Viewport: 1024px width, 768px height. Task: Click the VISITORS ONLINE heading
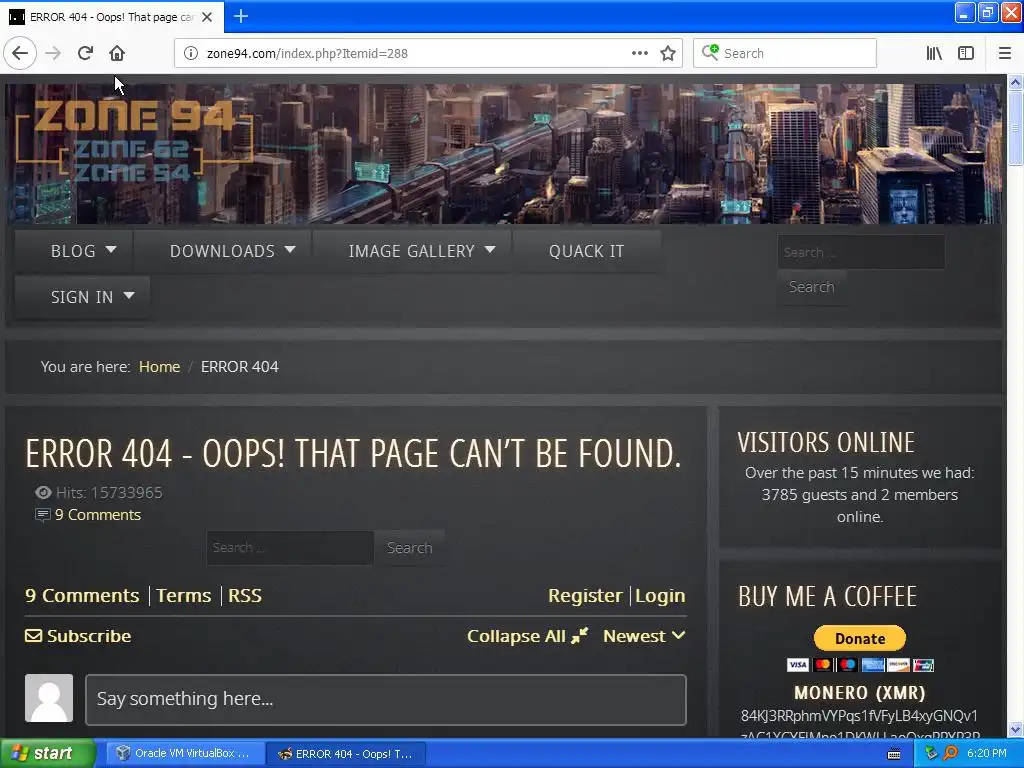click(x=826, y=442)
